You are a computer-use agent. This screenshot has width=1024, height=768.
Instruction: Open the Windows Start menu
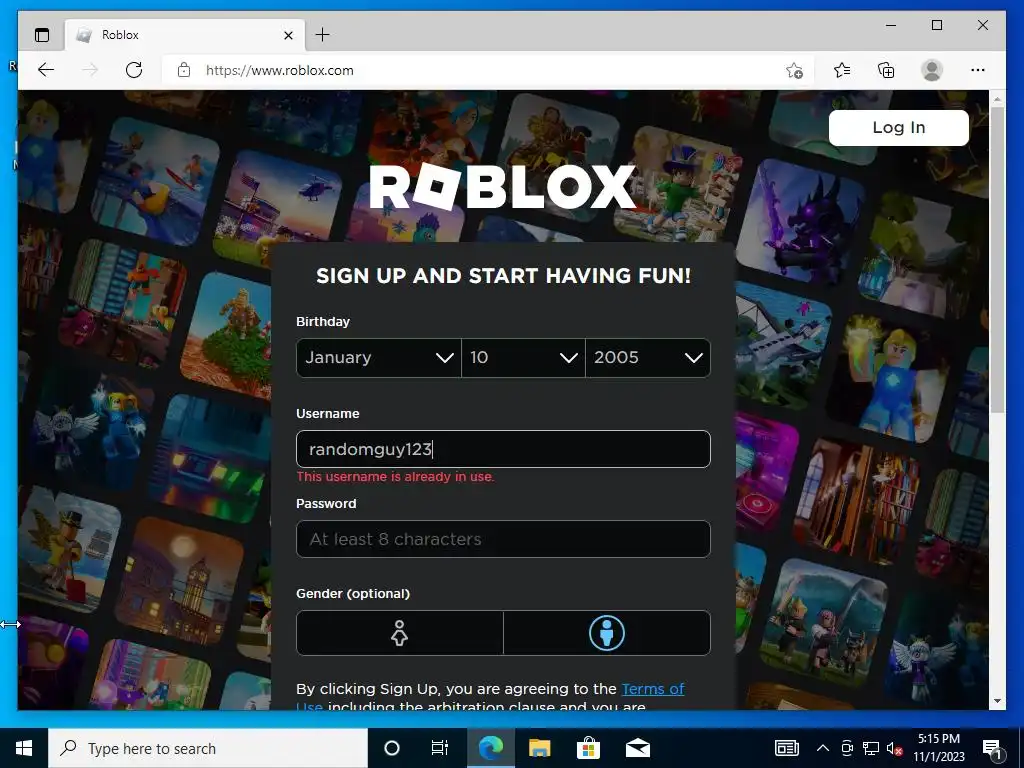coord(24,748)
